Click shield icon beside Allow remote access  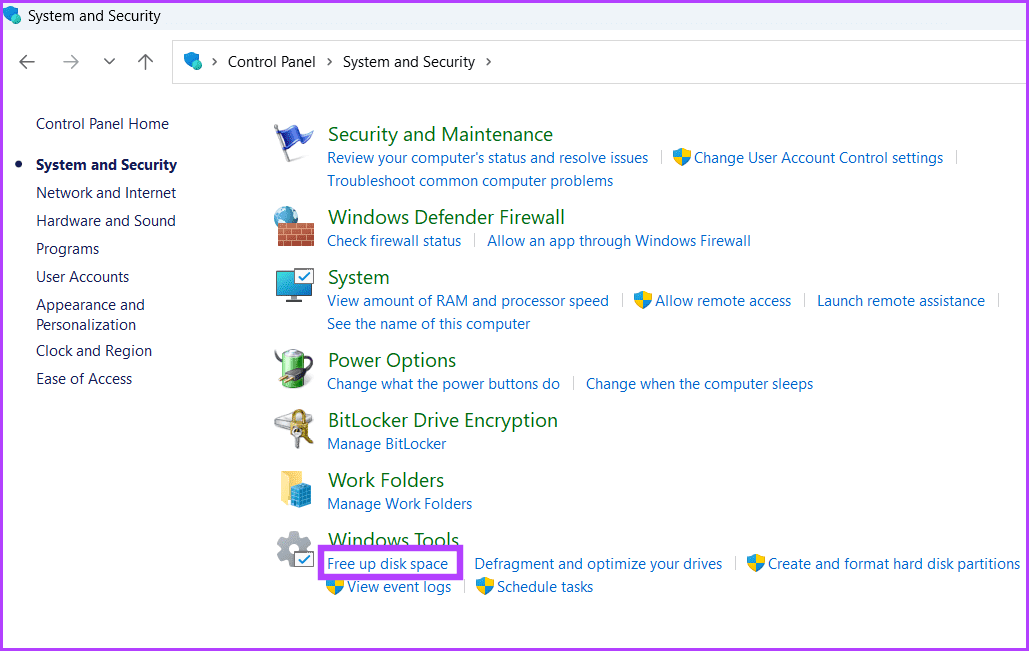pos(642,301)
